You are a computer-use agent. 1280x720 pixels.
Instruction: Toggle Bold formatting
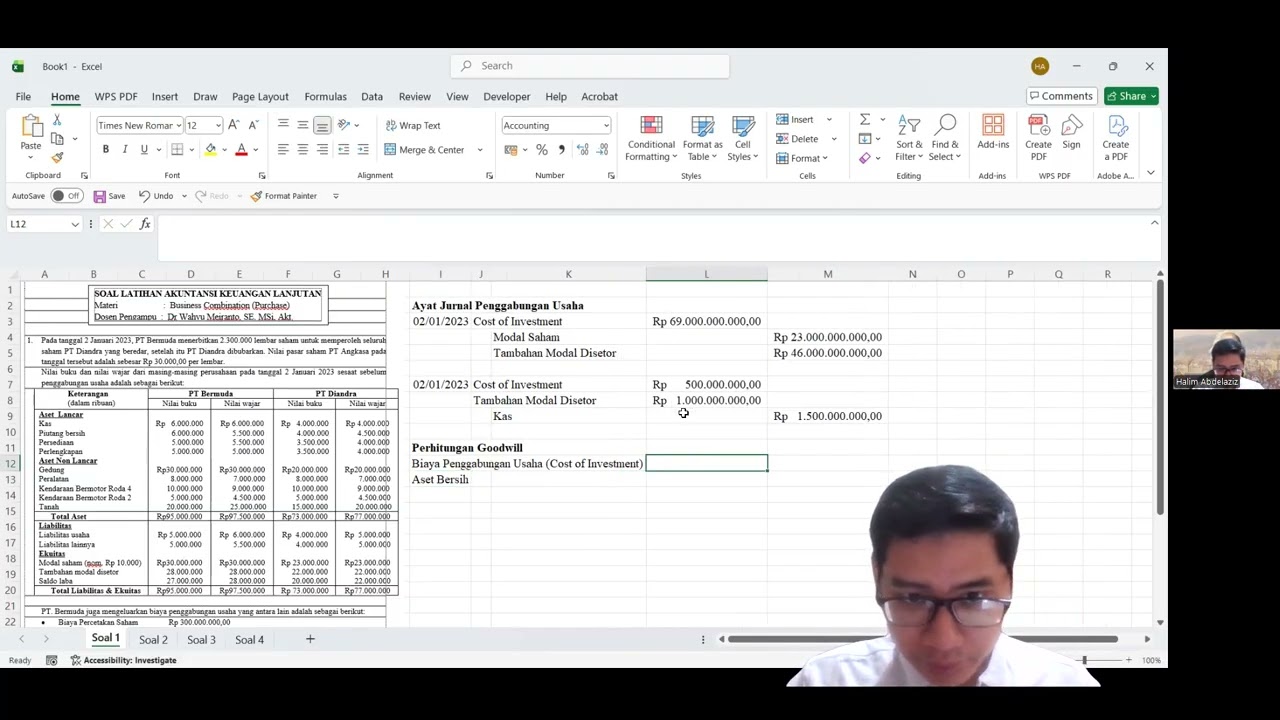tap(105, 150)
